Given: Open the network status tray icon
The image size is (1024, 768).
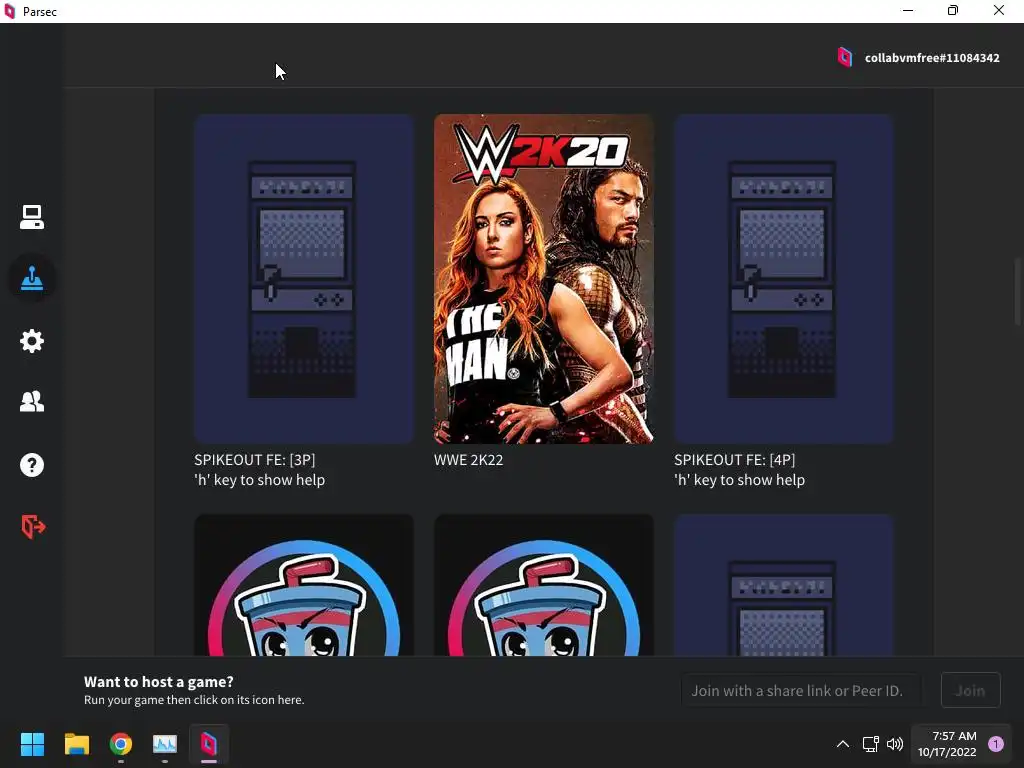Looking at the screenshot, I should [x=870, y=744].
